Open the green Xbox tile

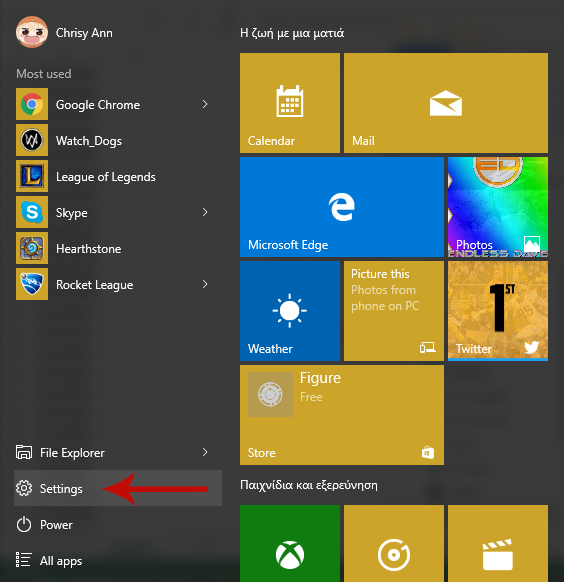point(290,543)
